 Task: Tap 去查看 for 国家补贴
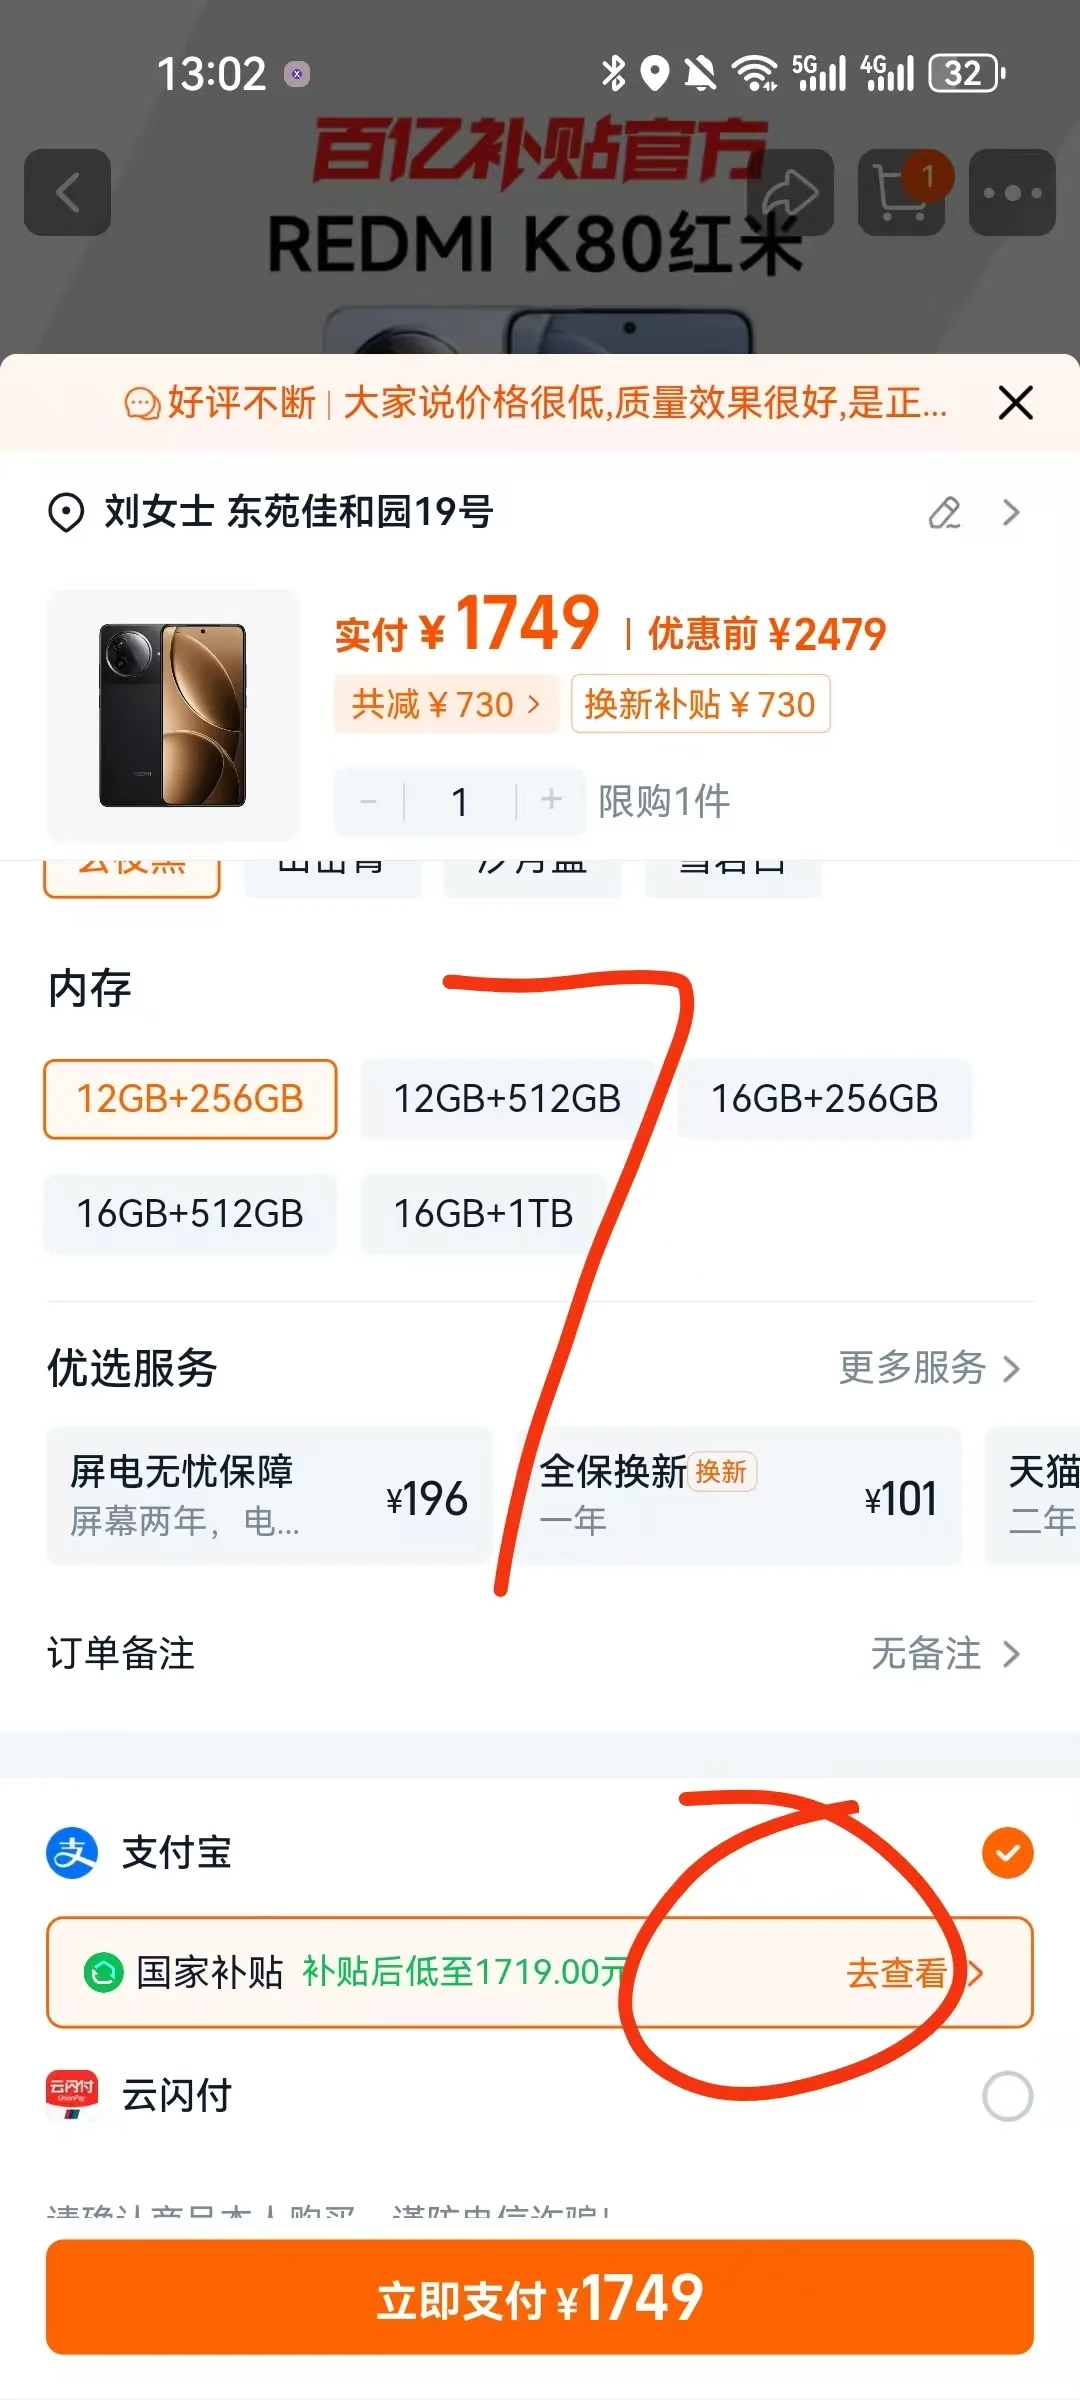(914, 1973)
